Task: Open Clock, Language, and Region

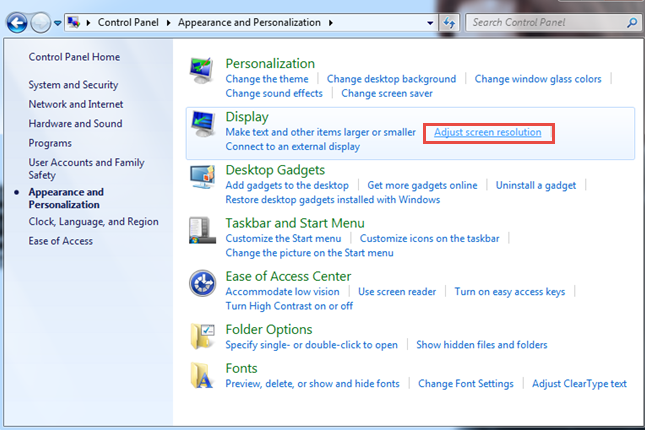Action: [x=93, y=222]
